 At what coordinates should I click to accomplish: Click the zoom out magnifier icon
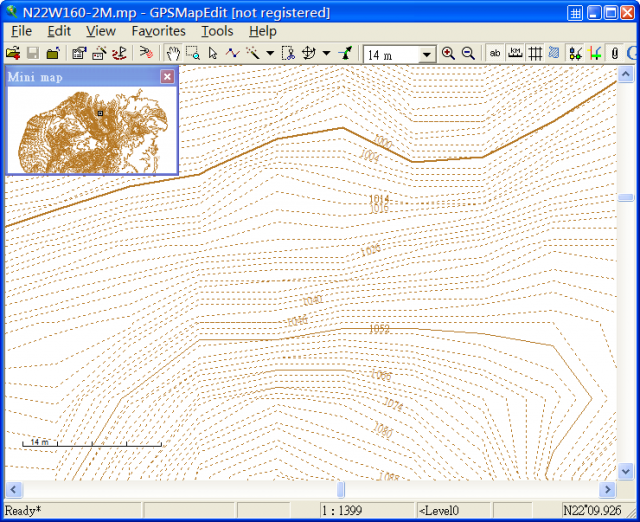point(468,53)
